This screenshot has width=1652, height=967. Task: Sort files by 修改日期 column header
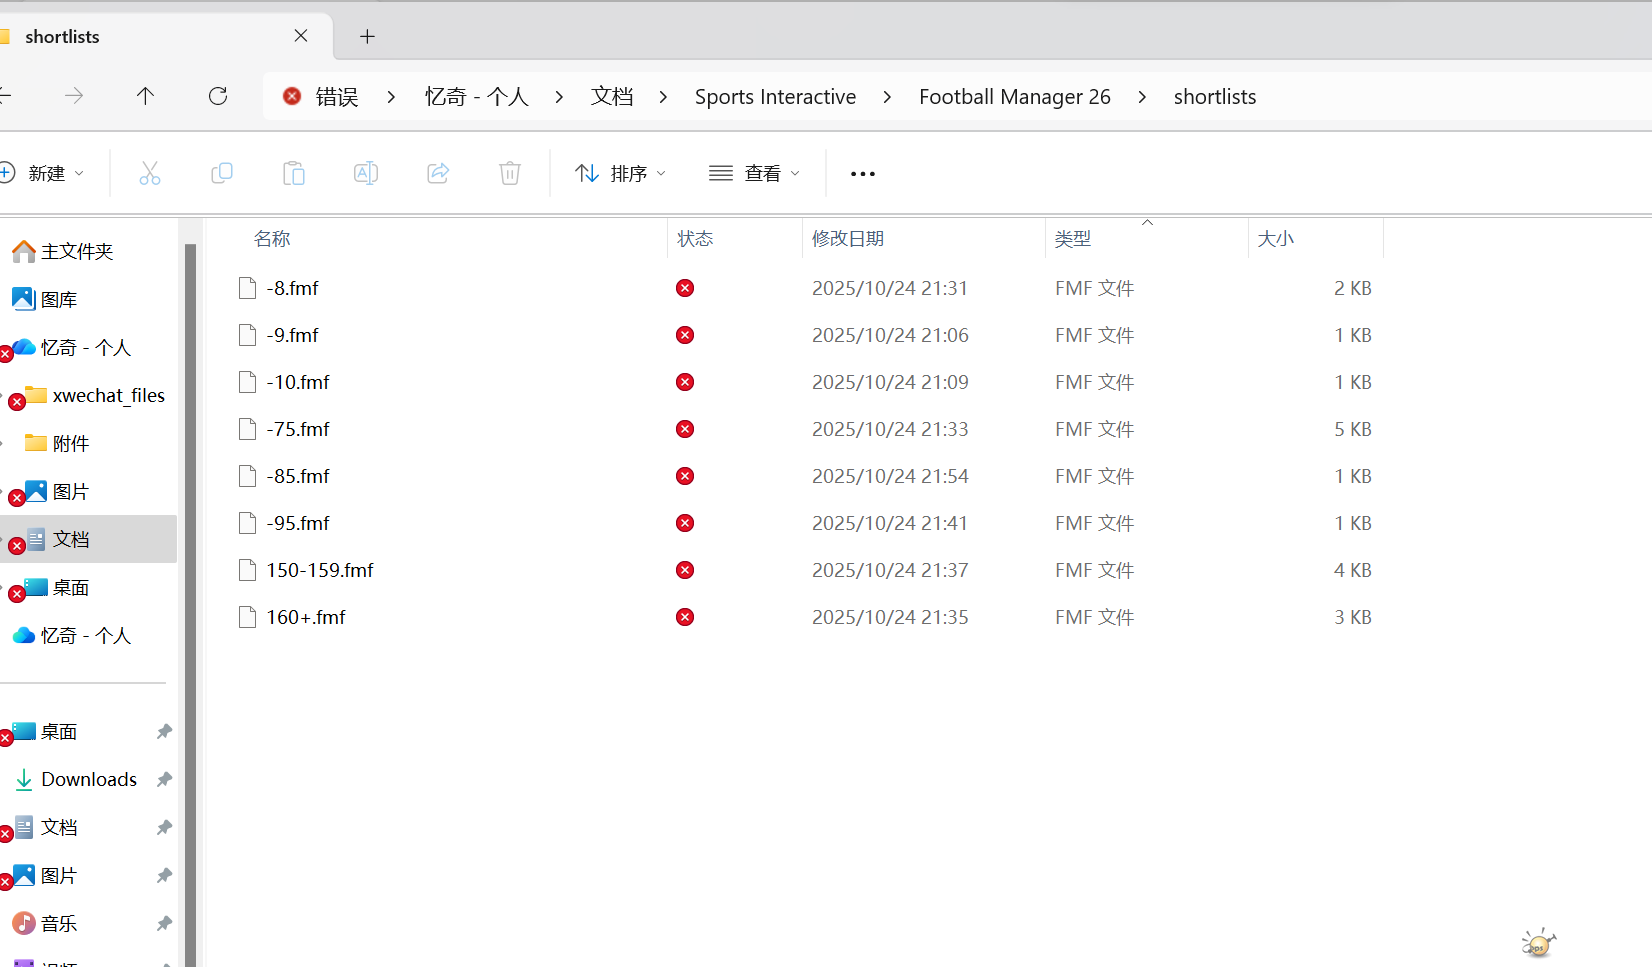[x=848, y=239]
